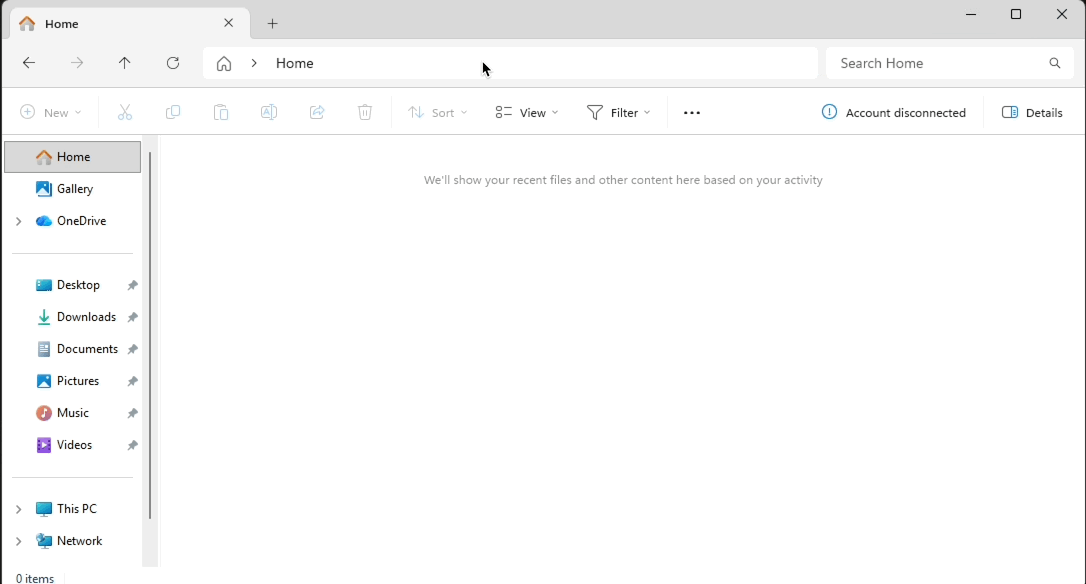Open the search icon in Search Home

(1054, 63)
